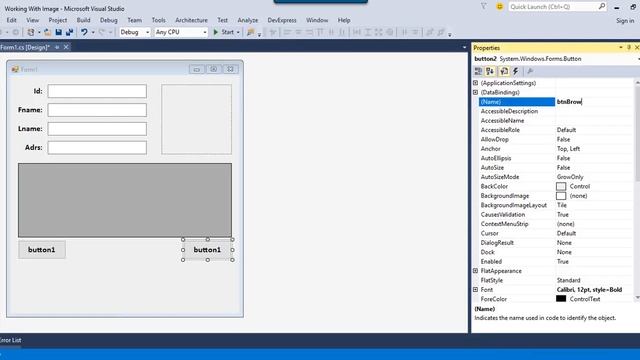The width and height of the screenshot is (640, 360).
Task: Click the Id text box on form
Action: 97,91
